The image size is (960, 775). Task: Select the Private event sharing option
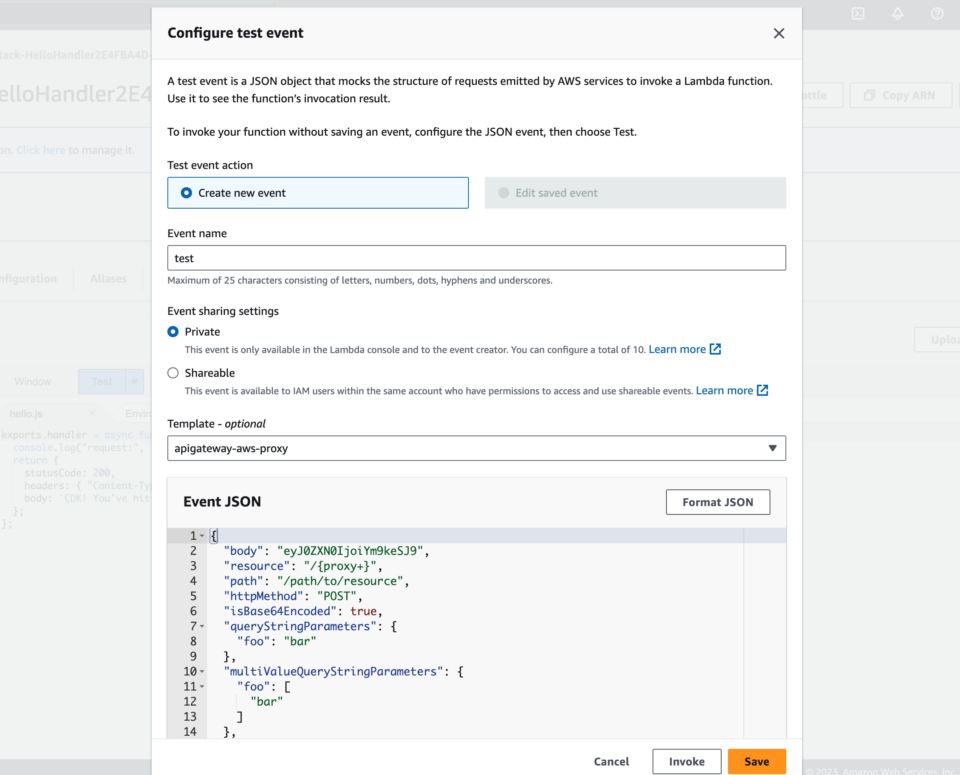pyautogui.click(x=172, y=331)
